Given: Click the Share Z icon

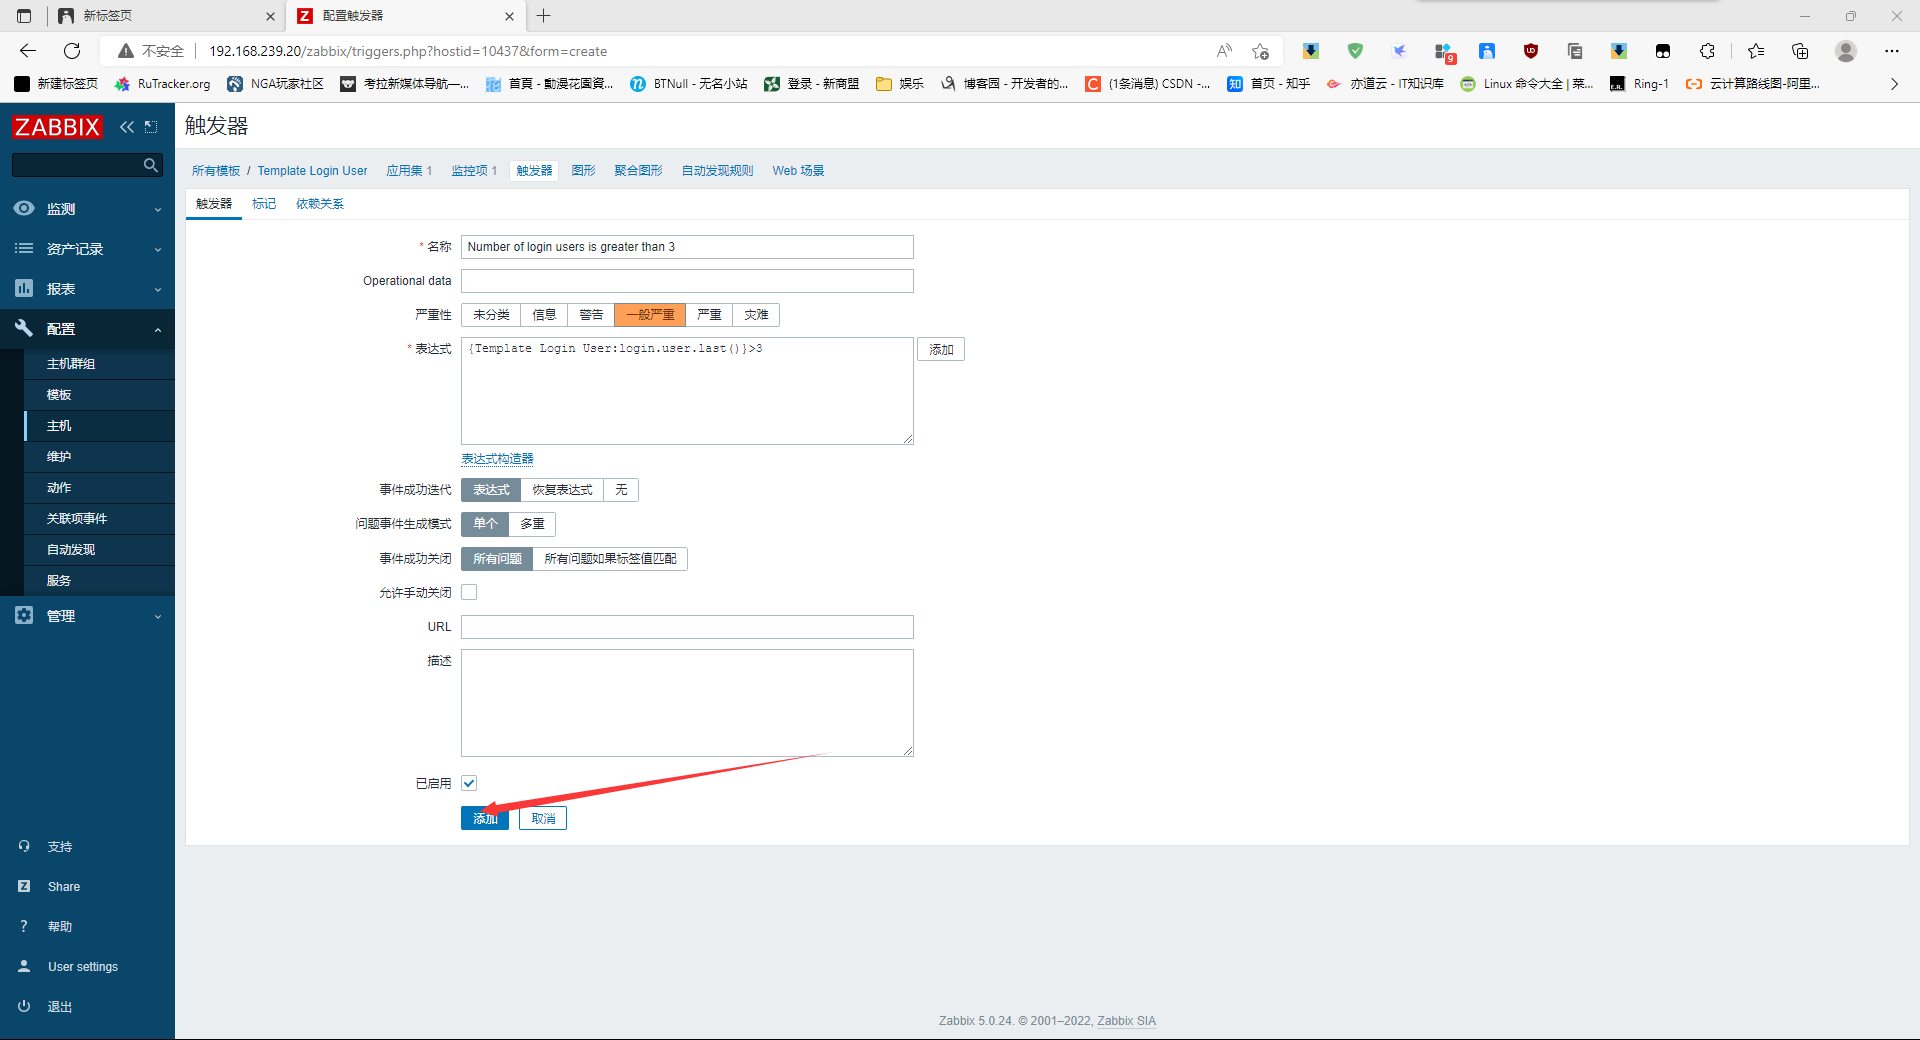Looking at the screenshot, I should (24, 886).
